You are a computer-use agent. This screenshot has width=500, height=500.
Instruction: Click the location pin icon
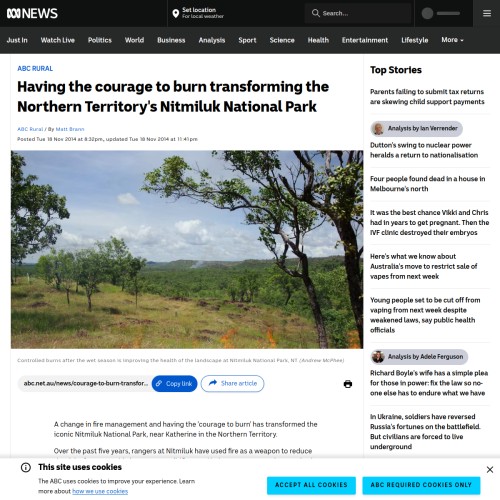(x=176, y=13)
